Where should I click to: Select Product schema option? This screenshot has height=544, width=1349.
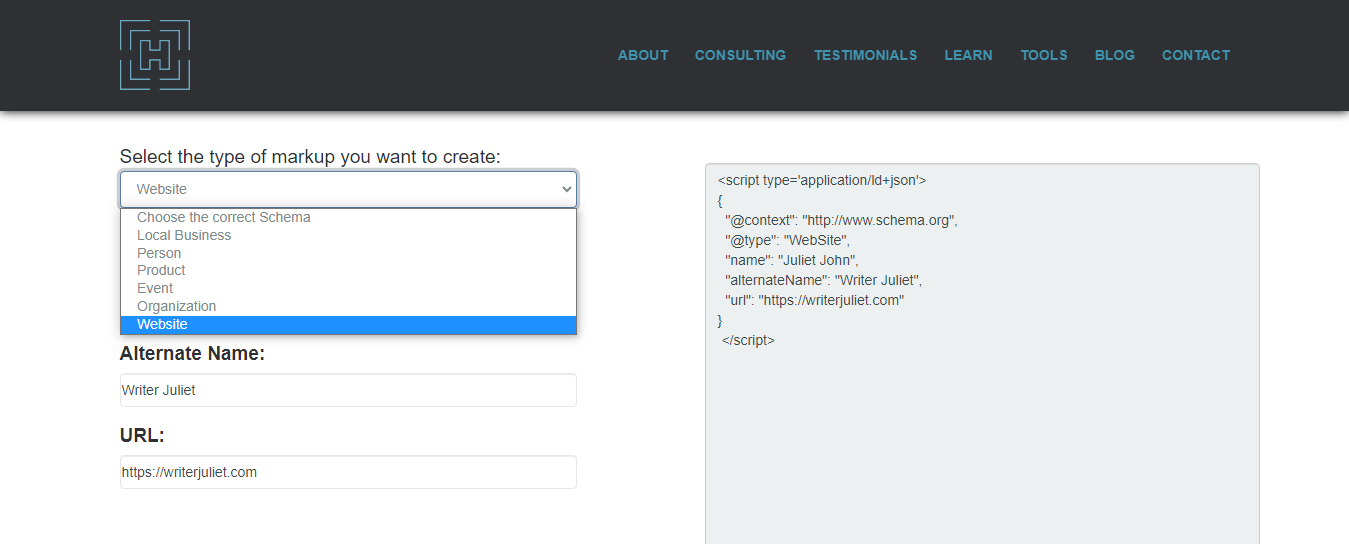348,270
